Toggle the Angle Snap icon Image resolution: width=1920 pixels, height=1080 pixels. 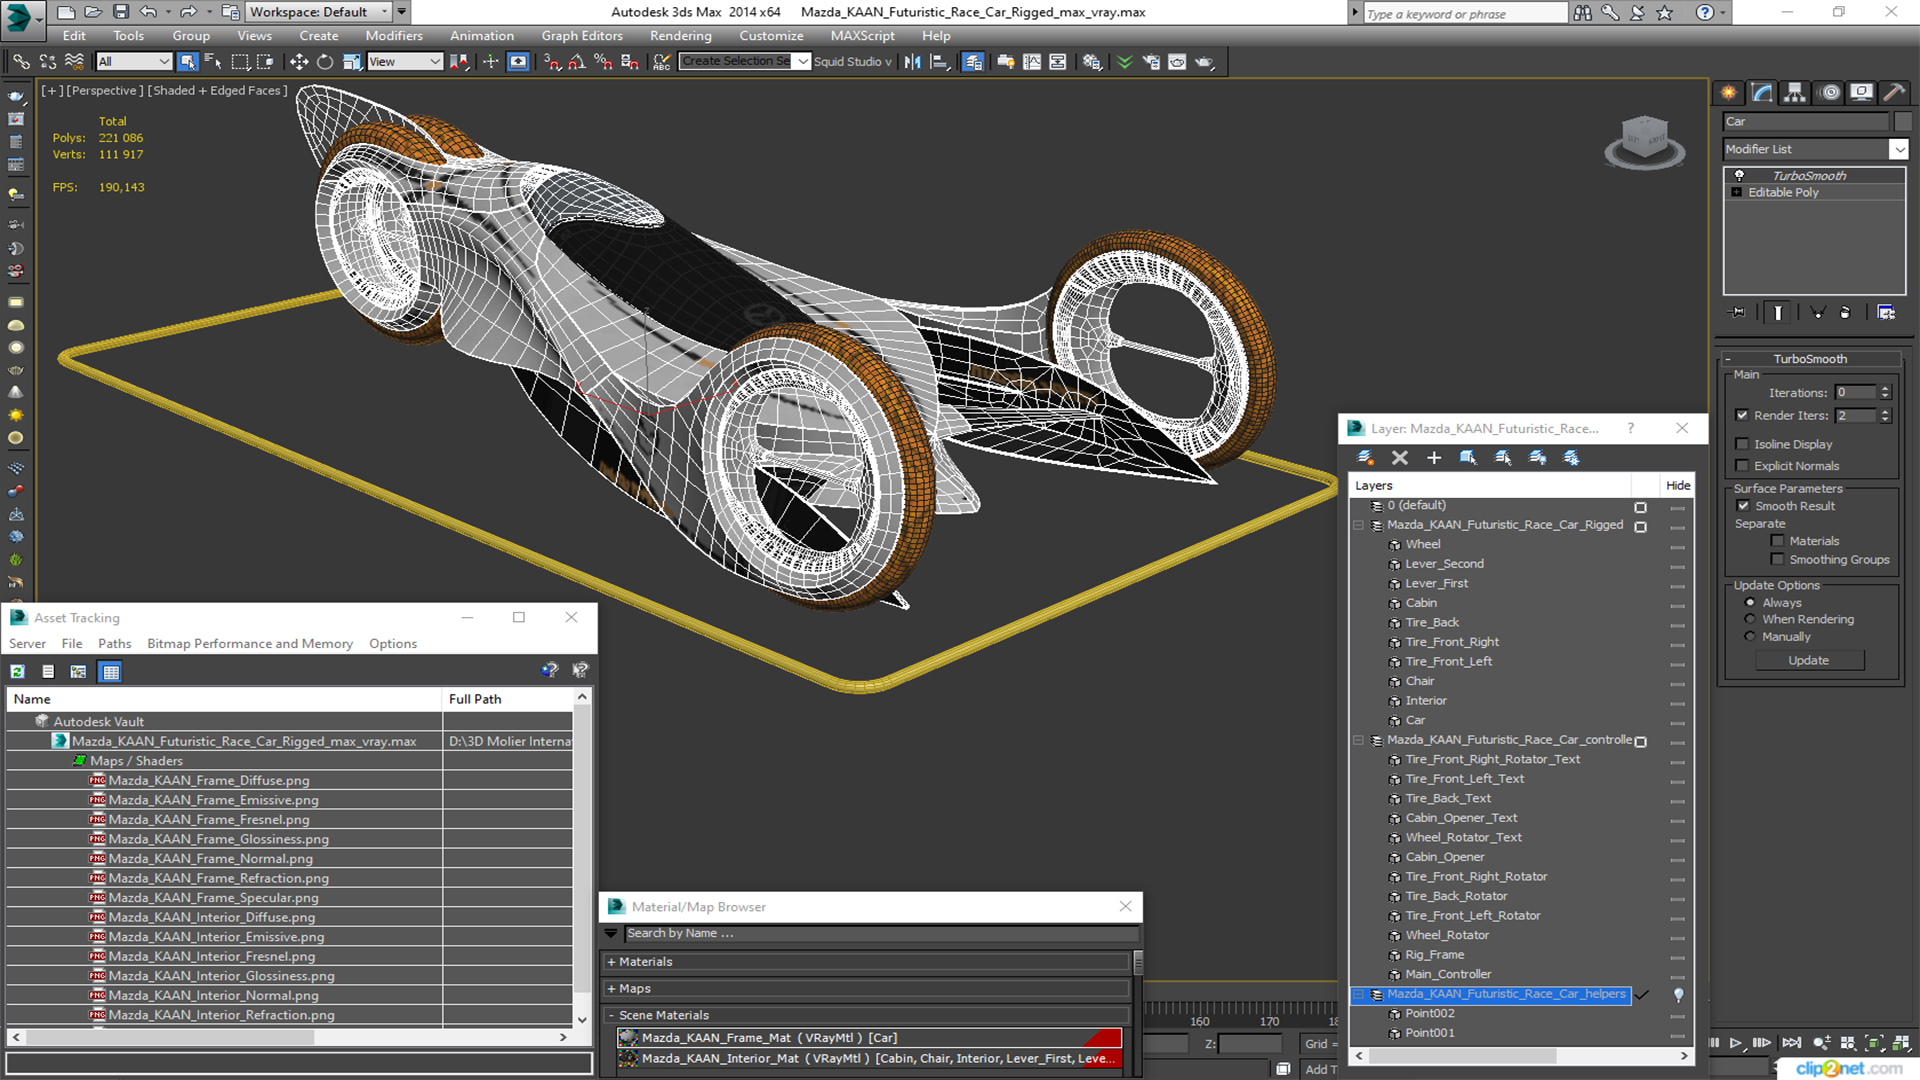pos(577,62)
